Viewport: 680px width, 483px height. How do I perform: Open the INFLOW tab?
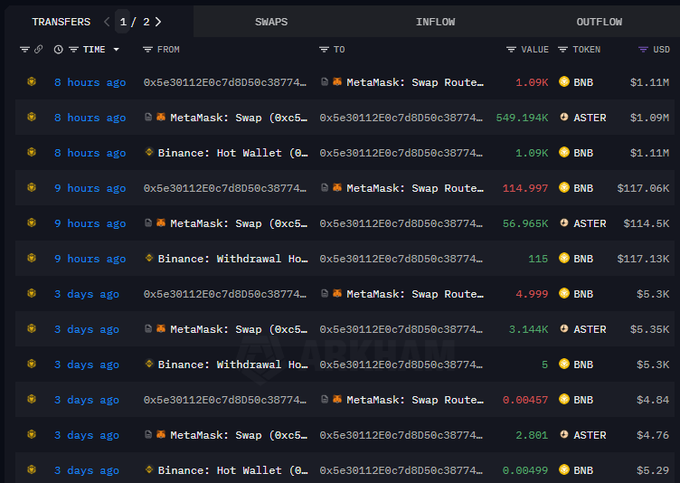point(435,22)
